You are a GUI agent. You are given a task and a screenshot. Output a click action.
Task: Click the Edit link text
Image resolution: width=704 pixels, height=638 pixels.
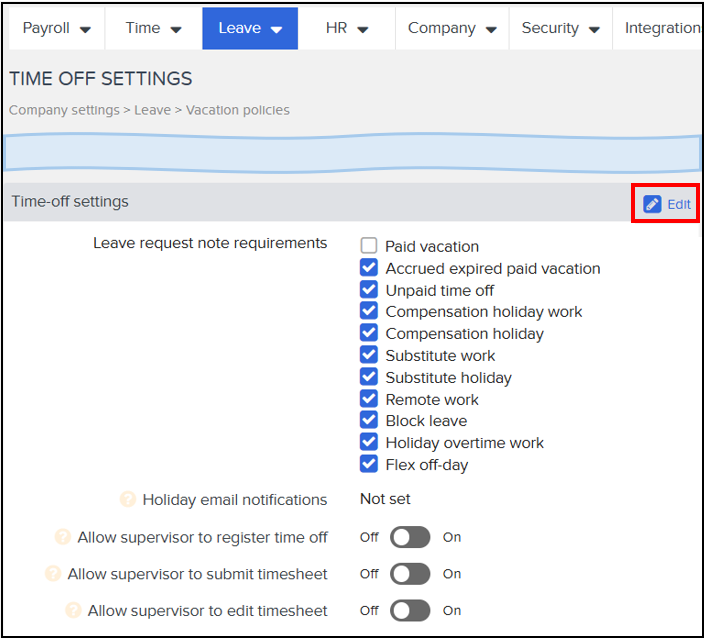(679, 205)
